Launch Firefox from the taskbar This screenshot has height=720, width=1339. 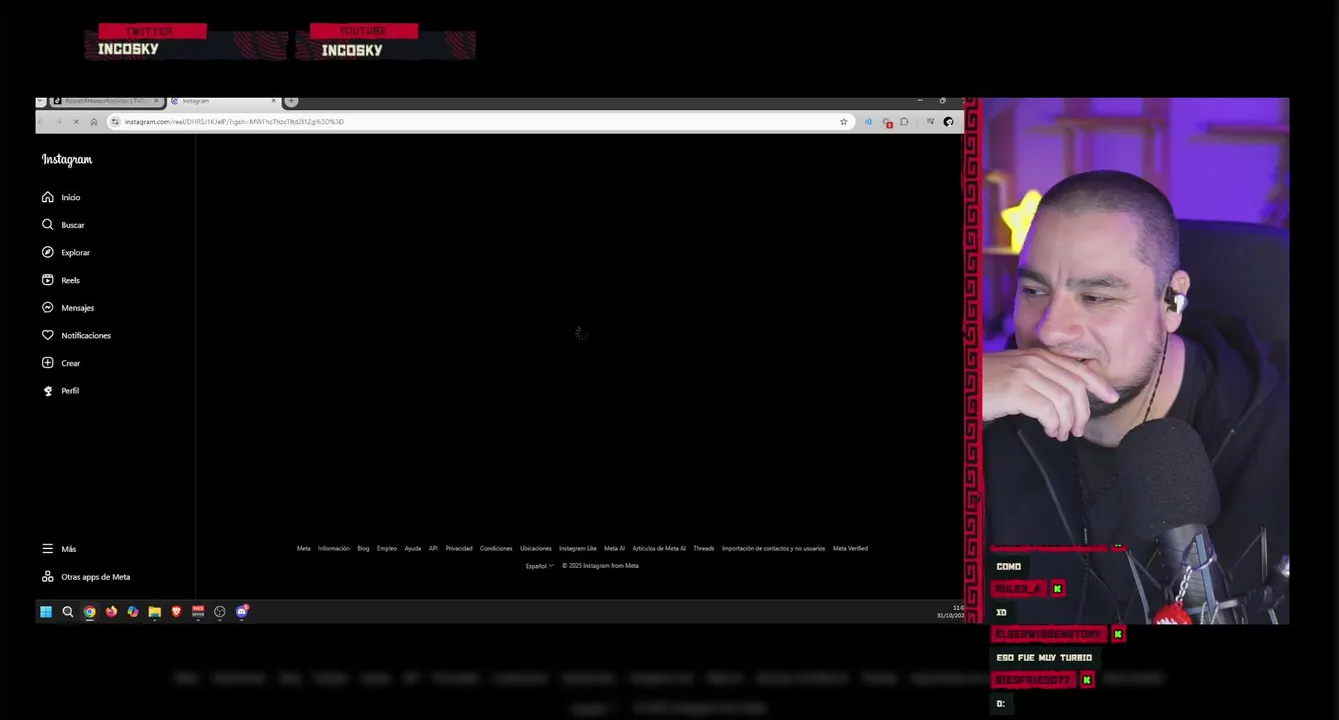pos(111,612)
